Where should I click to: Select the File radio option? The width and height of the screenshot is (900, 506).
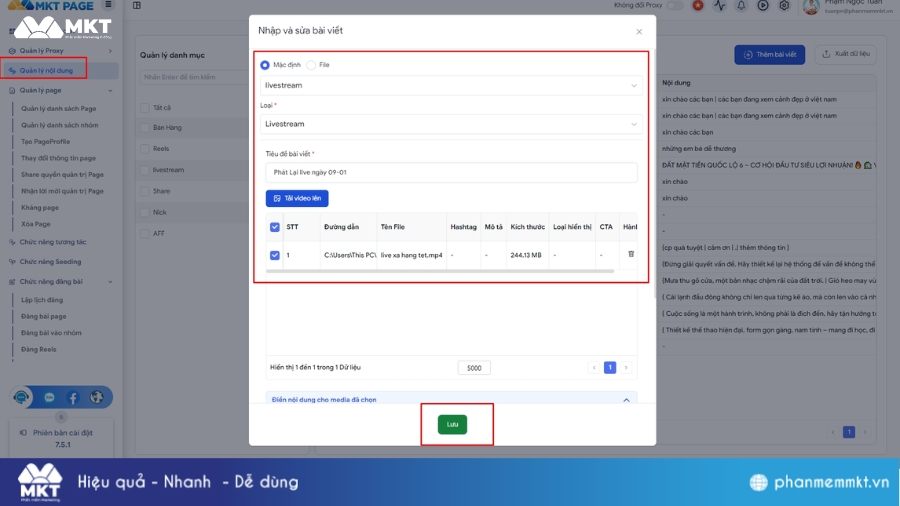coord(311,65)
